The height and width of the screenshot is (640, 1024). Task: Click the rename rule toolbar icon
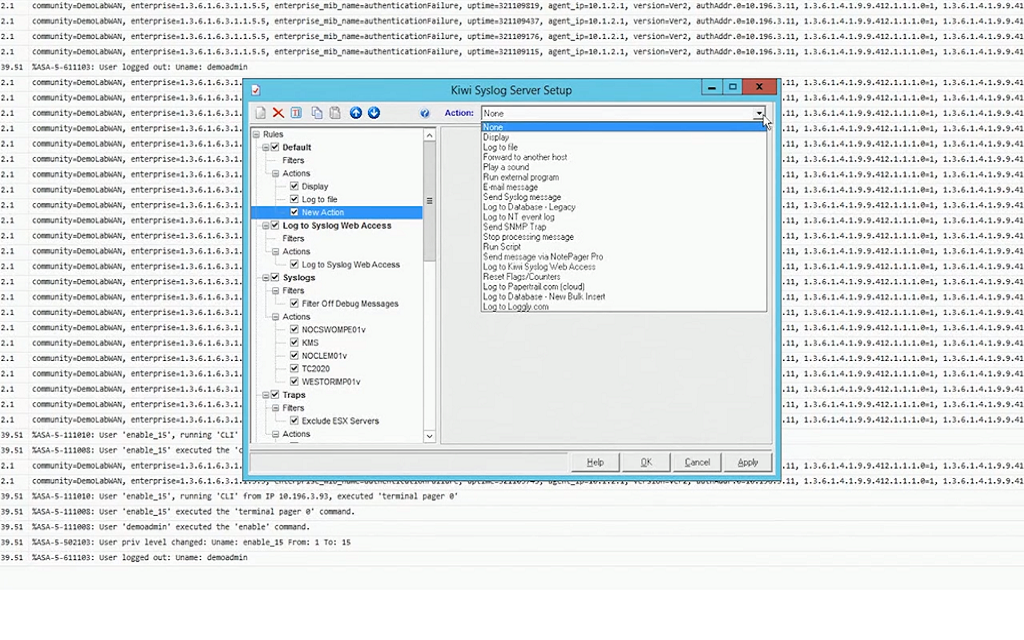coord(296,112)
